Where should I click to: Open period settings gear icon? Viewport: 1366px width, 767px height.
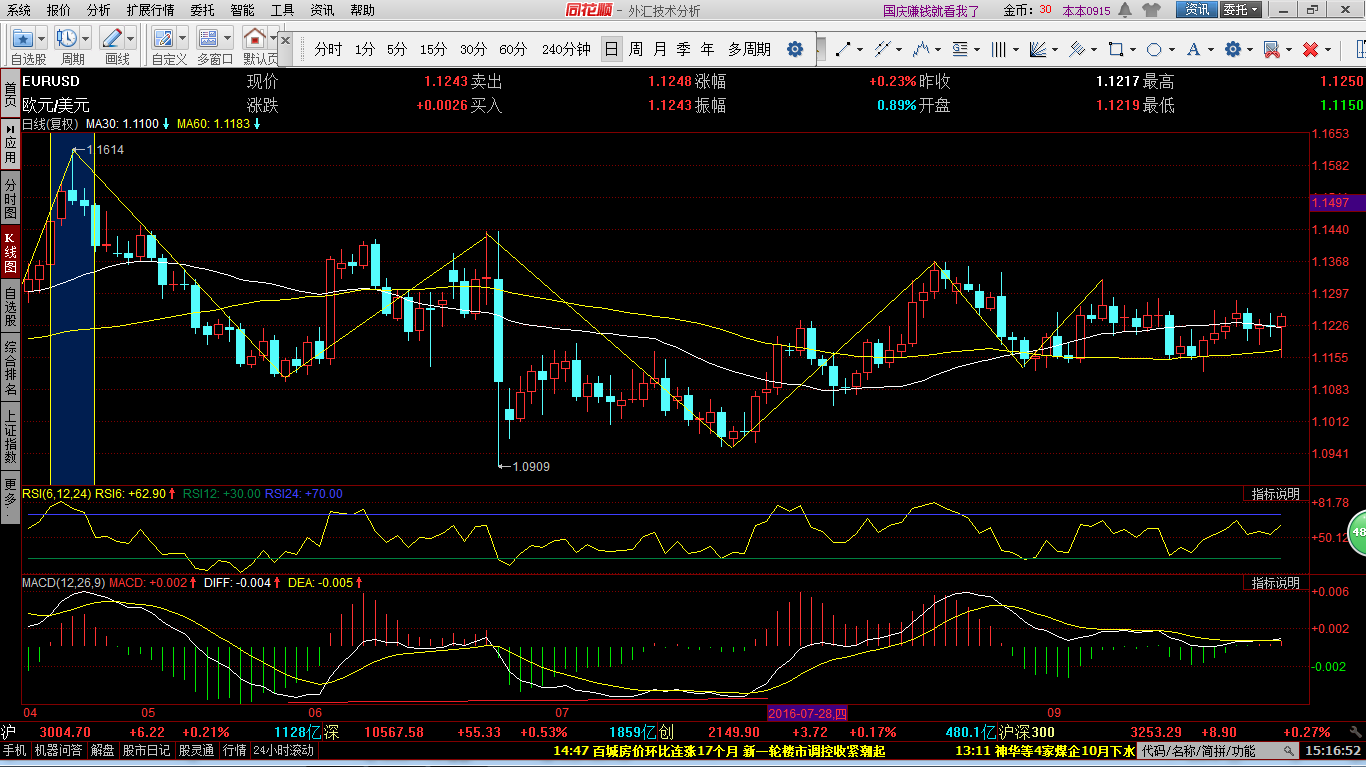coord(795,49)
